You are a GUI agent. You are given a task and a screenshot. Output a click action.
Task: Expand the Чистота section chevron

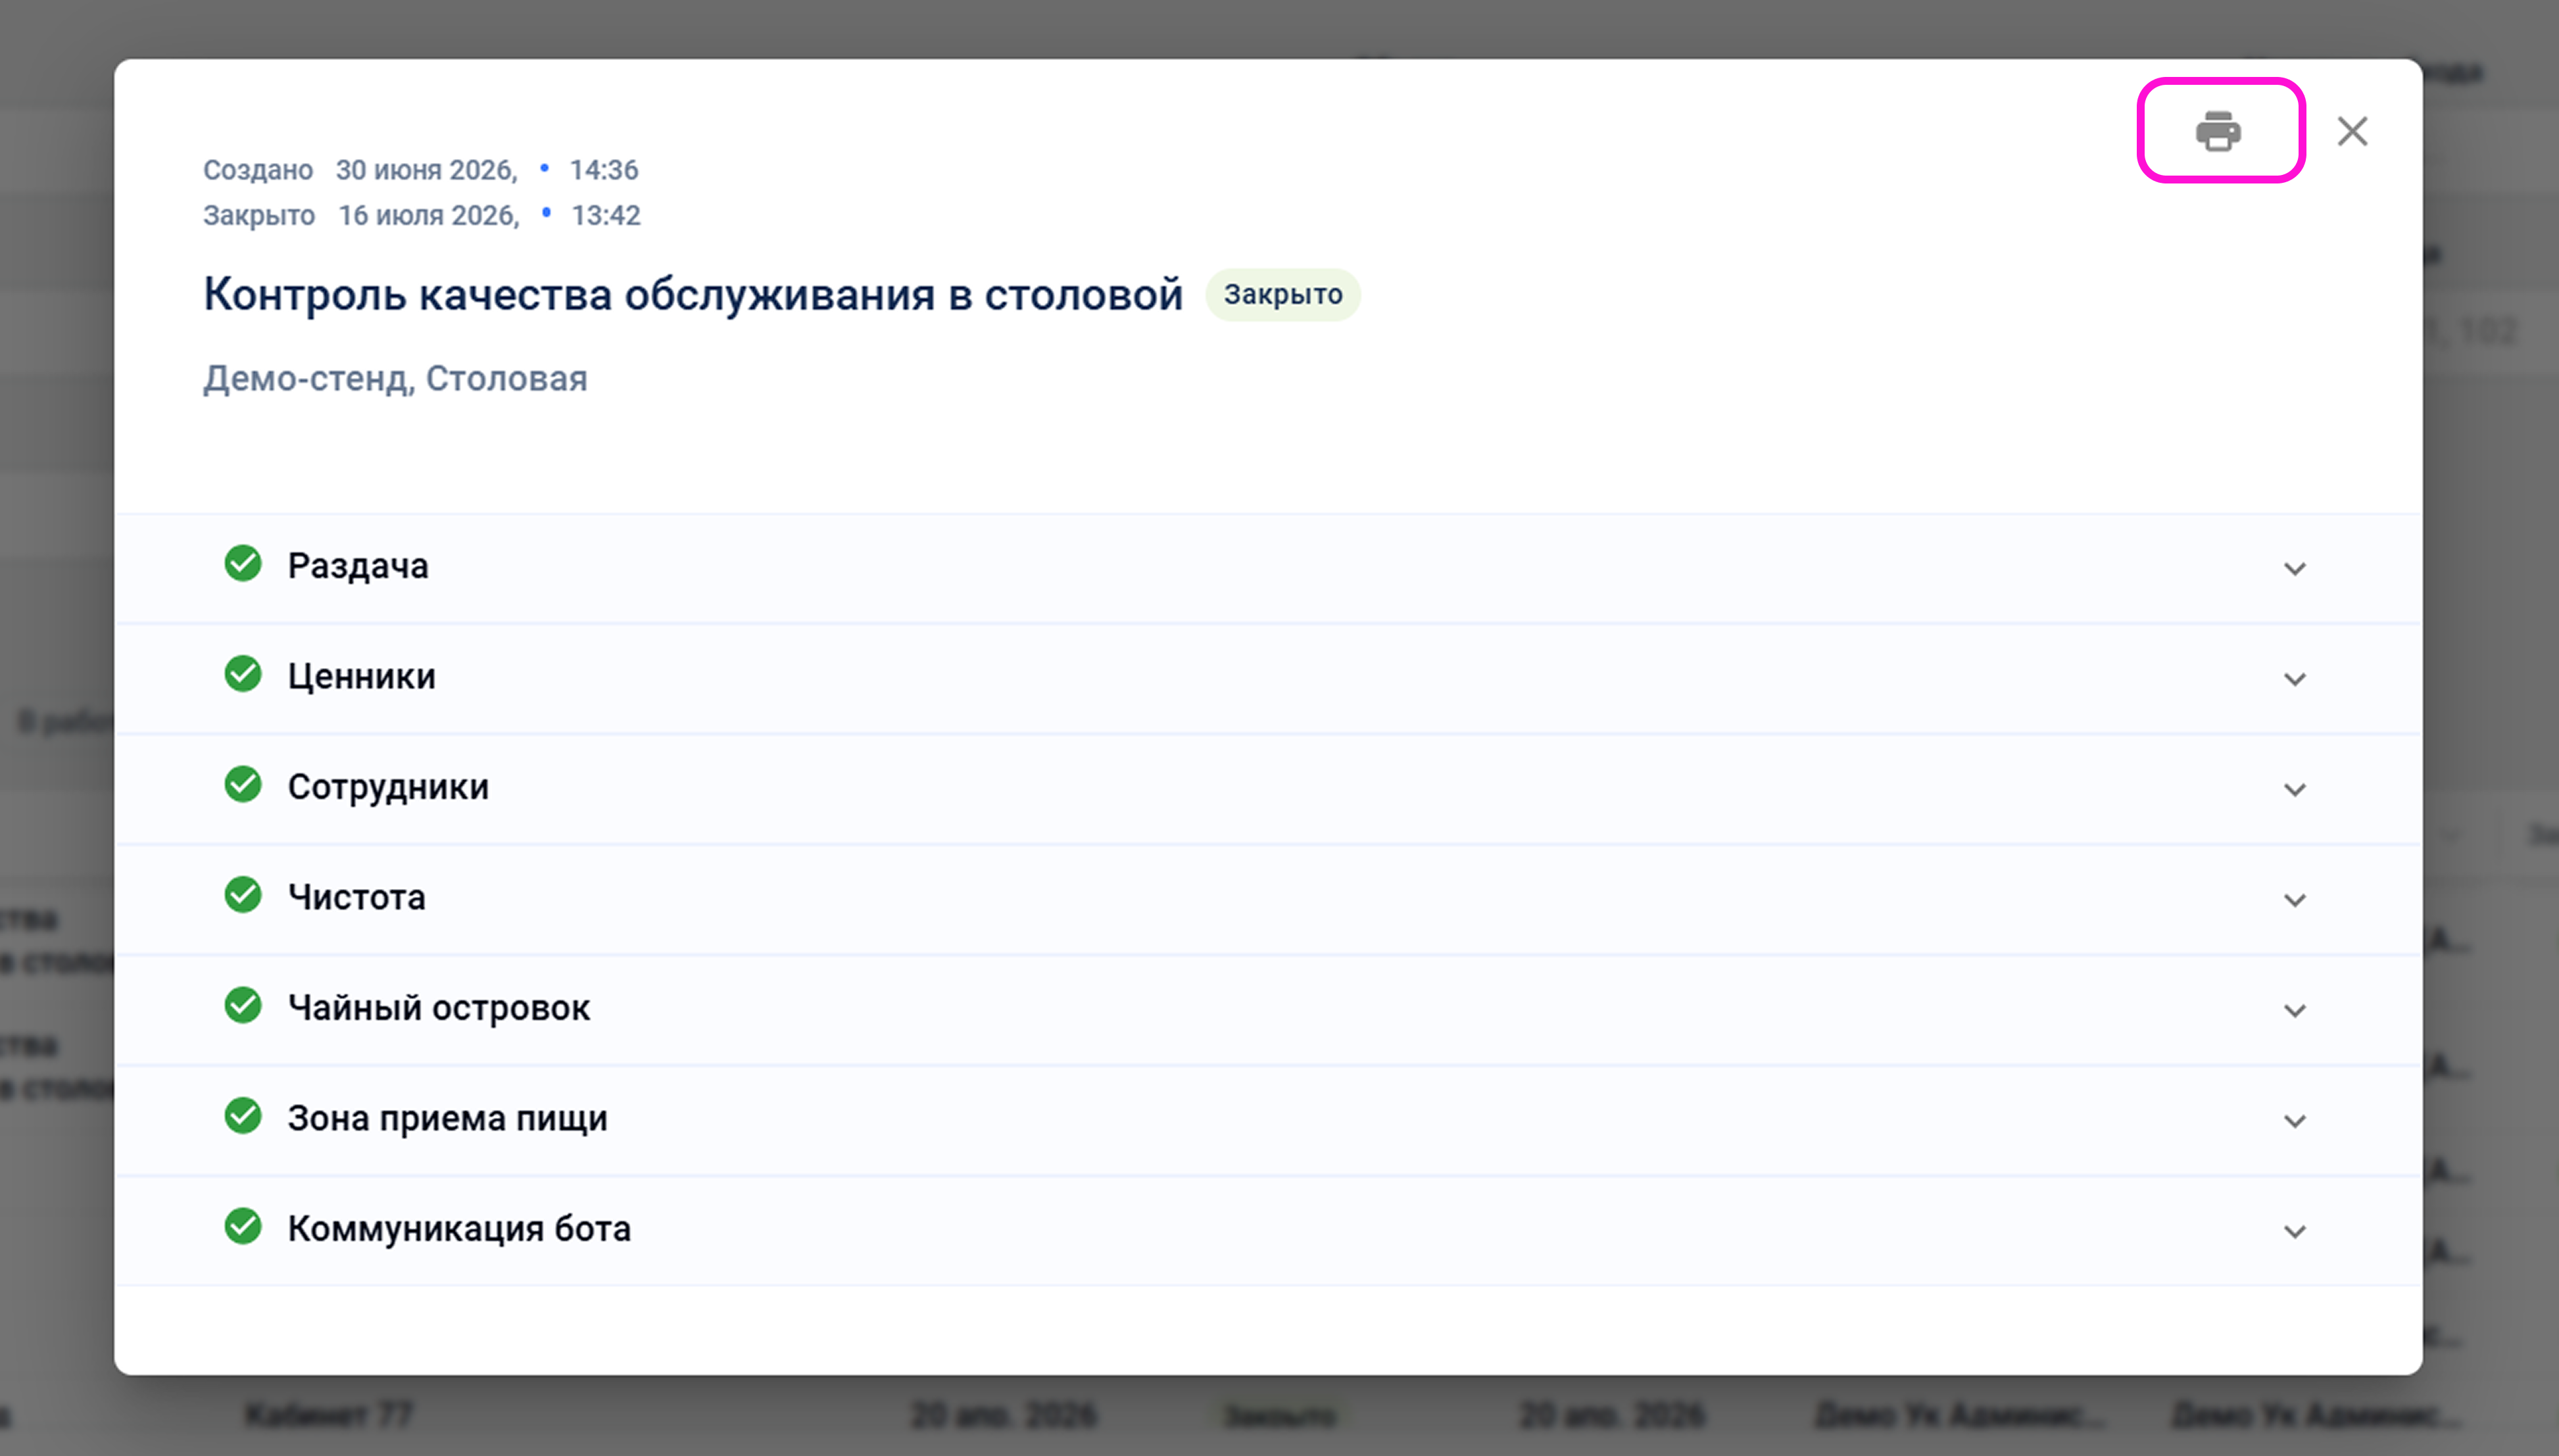click(x=2295, y=901)
